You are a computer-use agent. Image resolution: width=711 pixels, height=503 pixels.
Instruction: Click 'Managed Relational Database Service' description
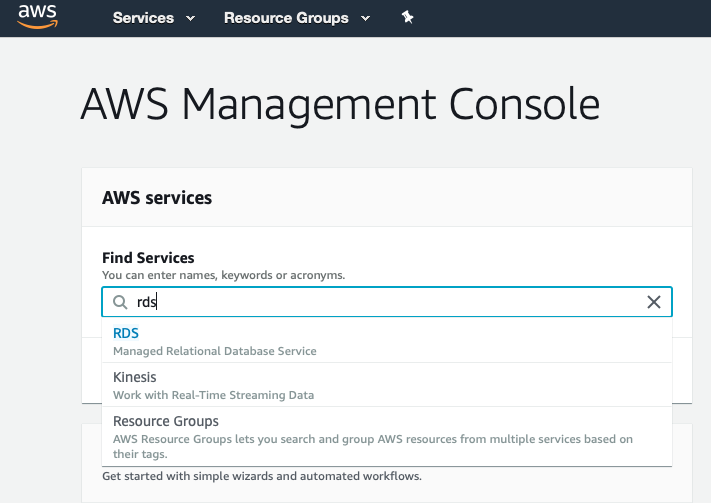(215, 351)
